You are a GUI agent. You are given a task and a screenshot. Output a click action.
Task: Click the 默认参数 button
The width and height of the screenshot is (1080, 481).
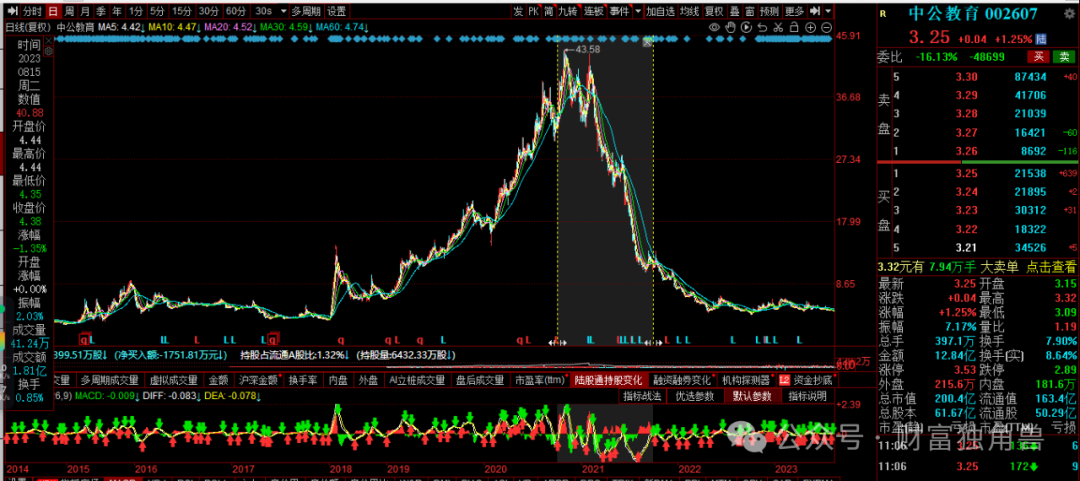point(751,396)
